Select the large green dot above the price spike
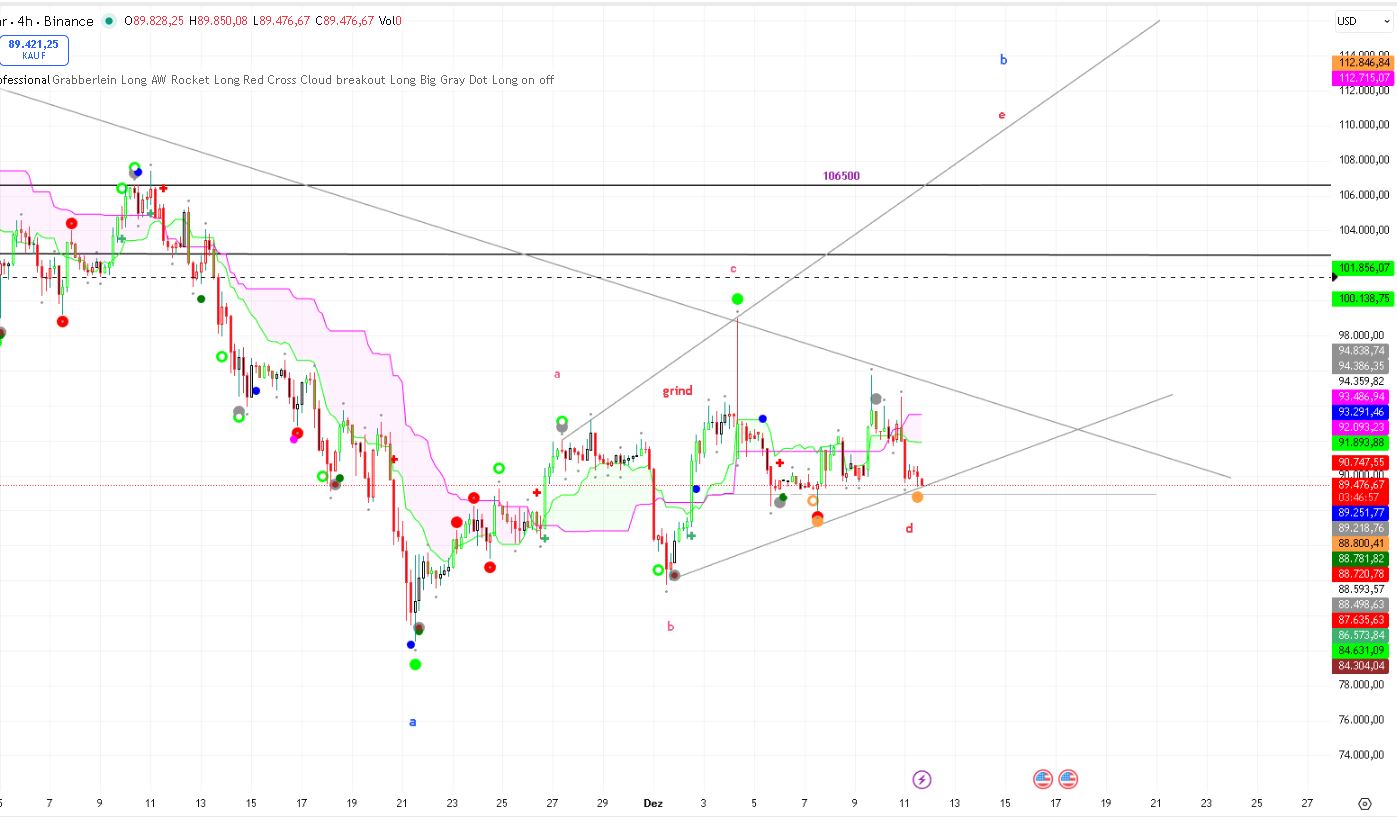Viewport: 1397px width, 818px height. (x=737, y=299)
